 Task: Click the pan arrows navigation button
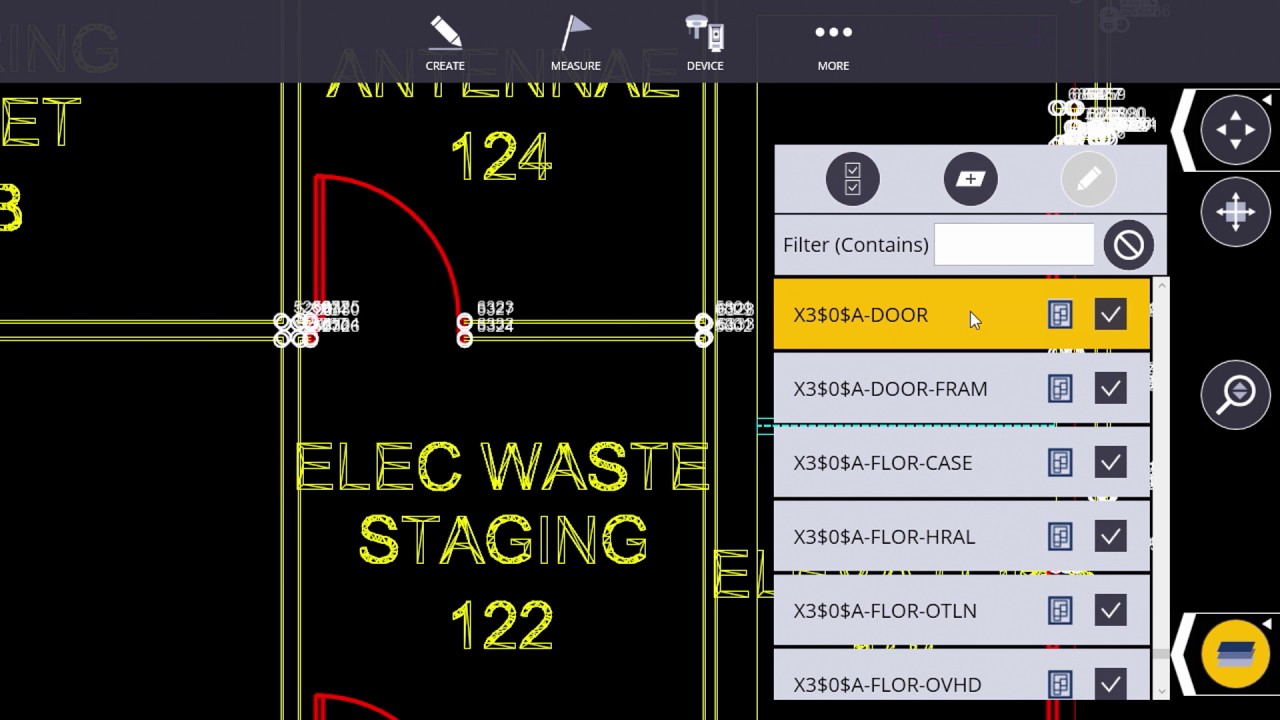1236,130
